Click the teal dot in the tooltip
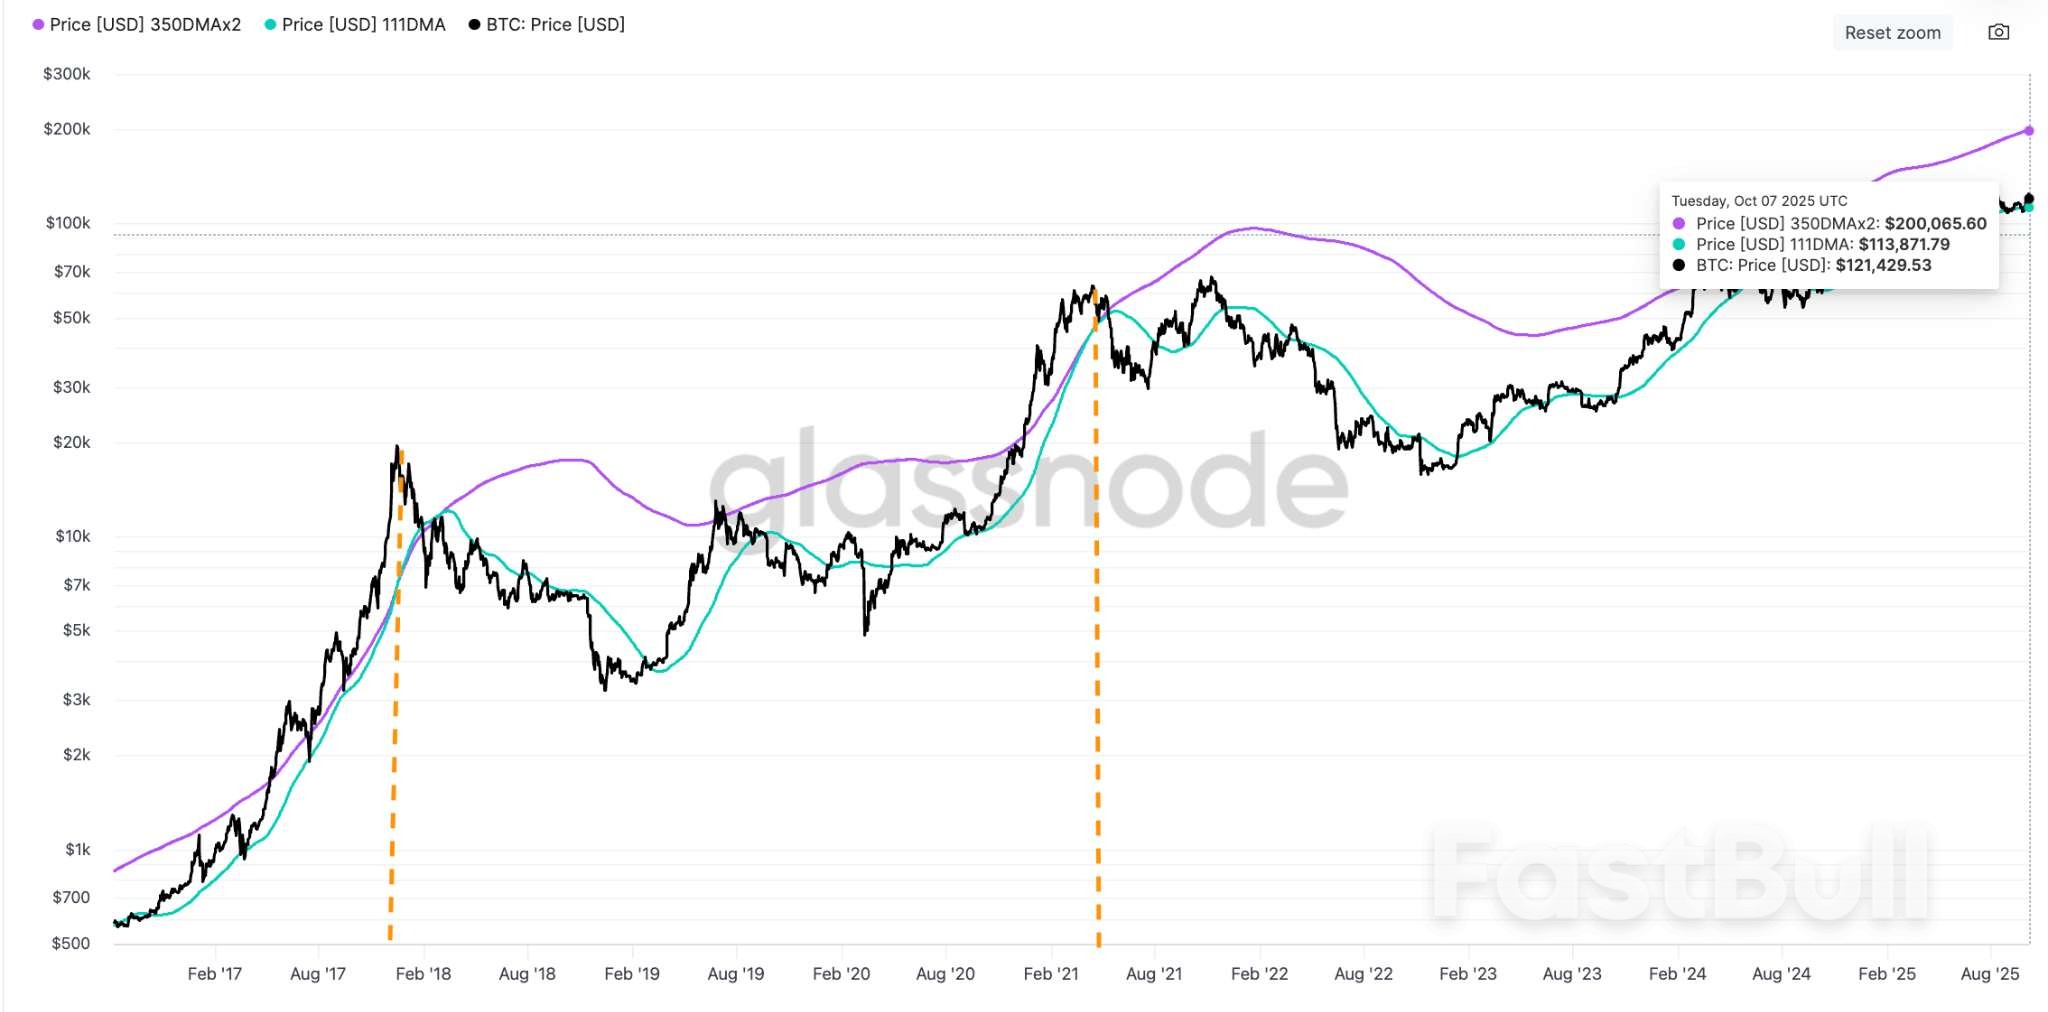 tap(1679, 245)
